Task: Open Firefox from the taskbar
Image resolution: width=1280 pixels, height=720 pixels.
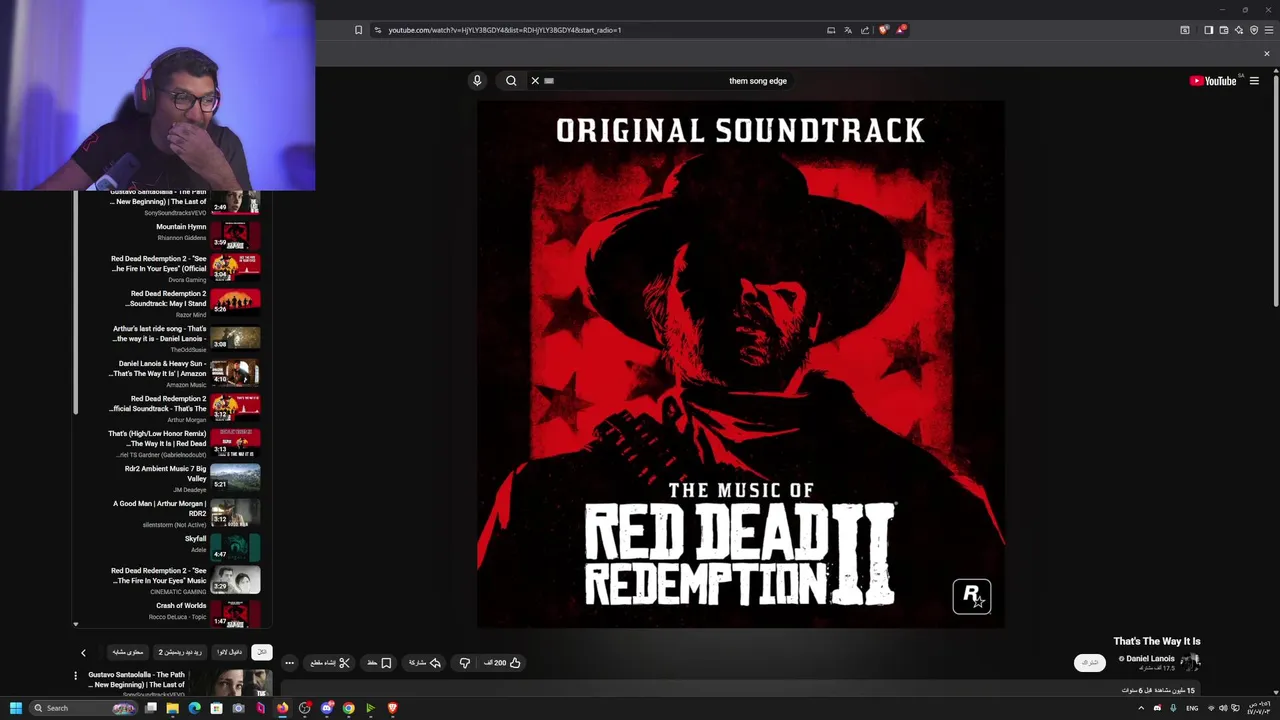Action: tap(282, 708)
